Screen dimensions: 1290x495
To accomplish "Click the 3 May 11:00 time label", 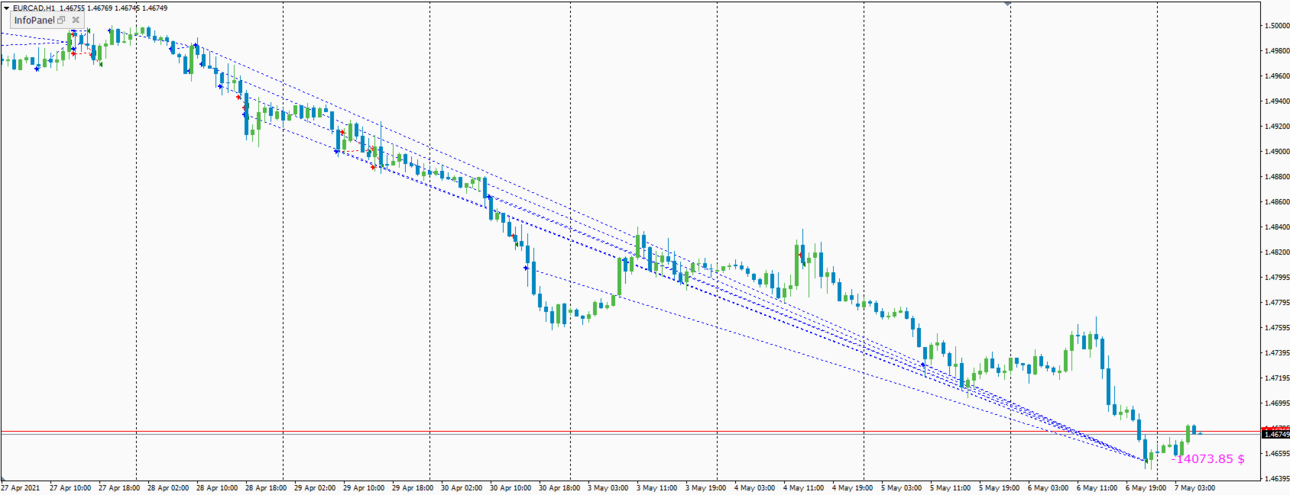I will 657,488.
